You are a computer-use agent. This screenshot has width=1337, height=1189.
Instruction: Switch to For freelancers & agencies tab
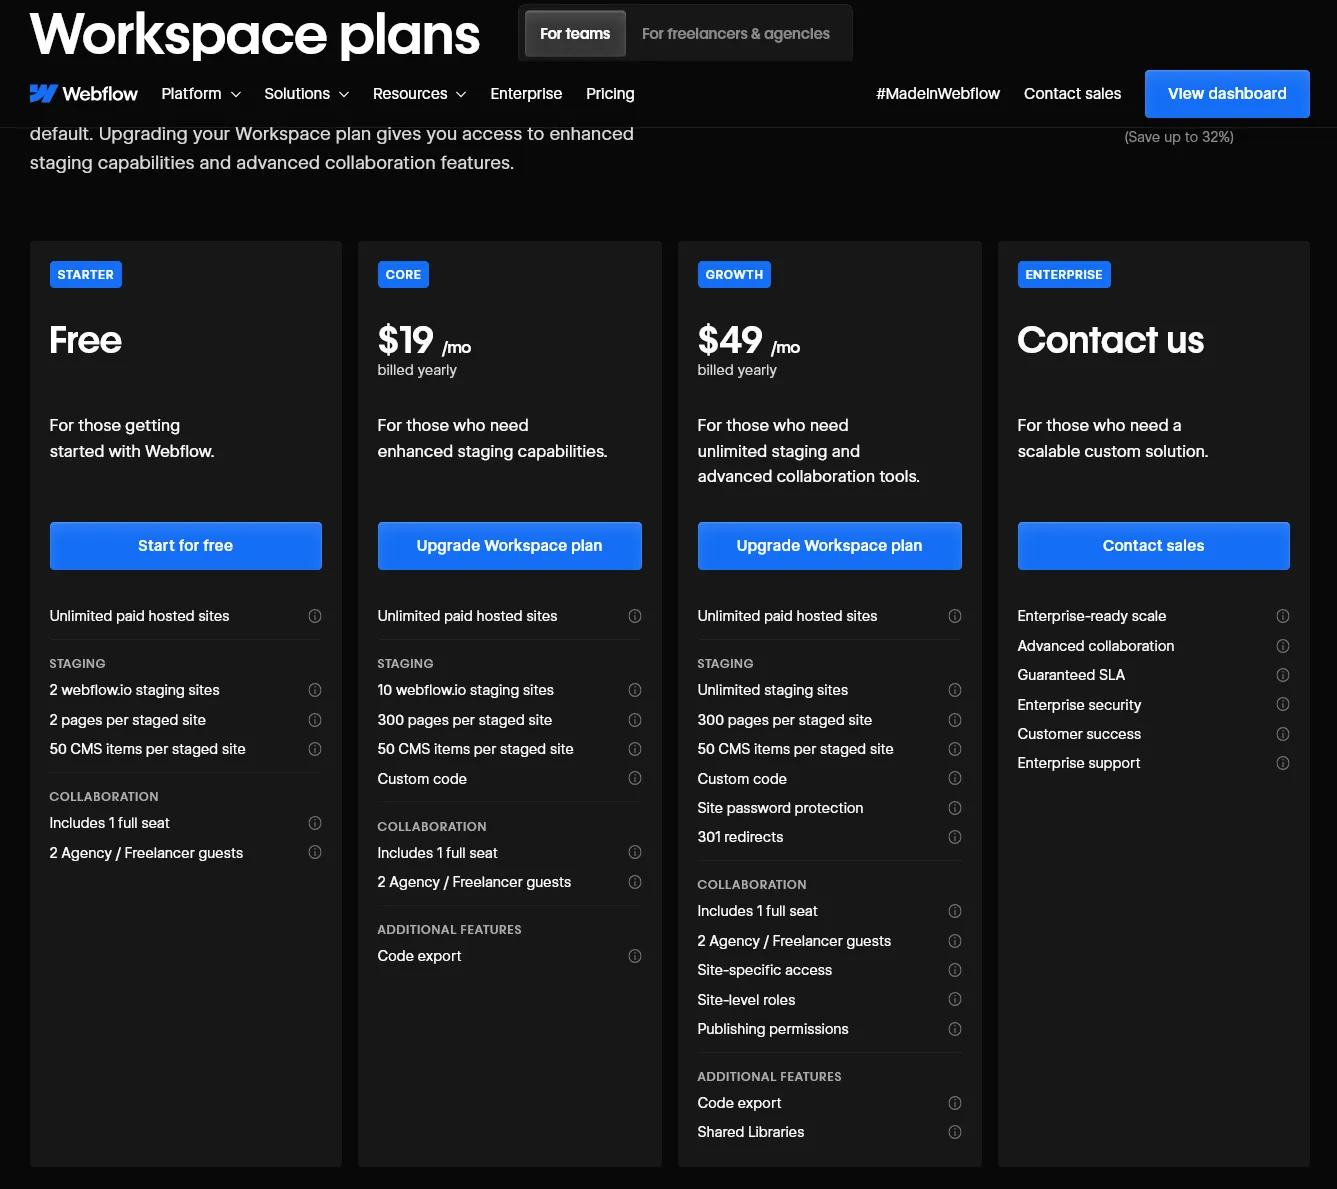736,33
